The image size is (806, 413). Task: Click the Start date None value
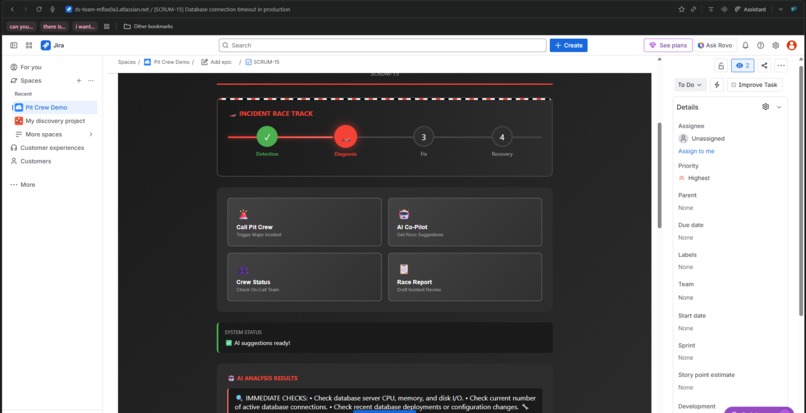(x=685, y=328)
